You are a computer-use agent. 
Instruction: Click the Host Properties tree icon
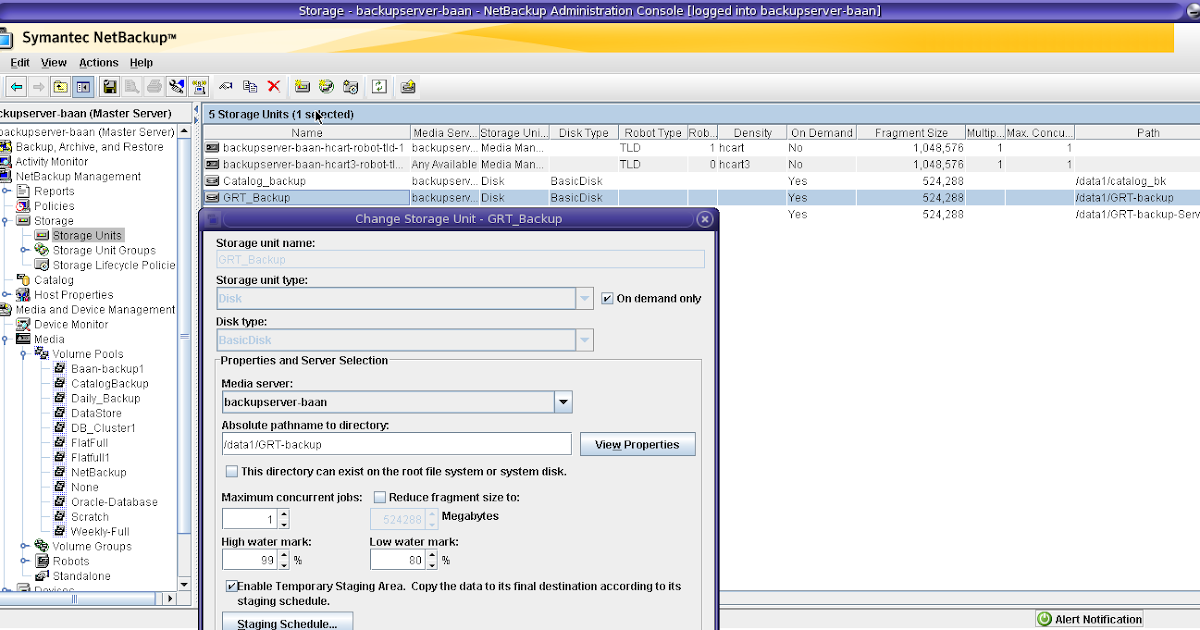24,295
